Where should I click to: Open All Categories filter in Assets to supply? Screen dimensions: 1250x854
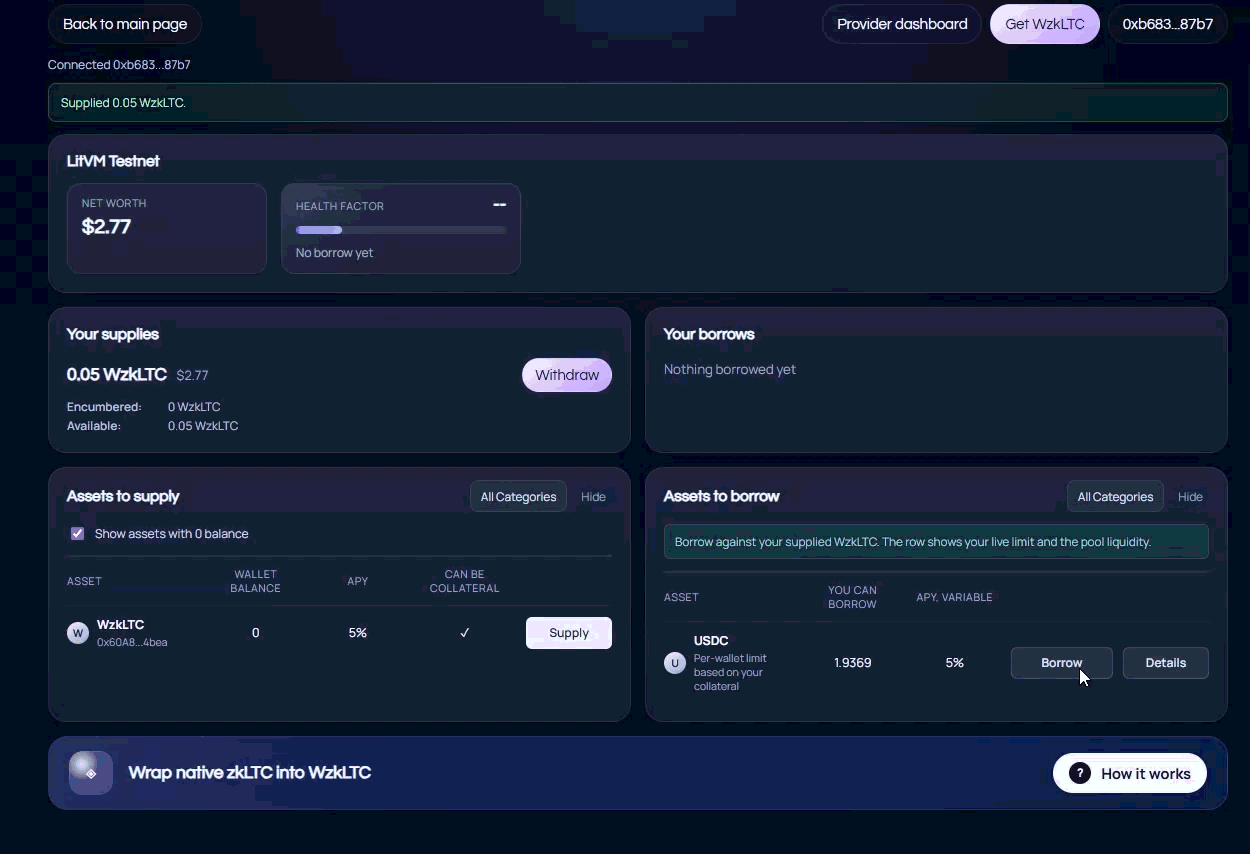[518, 496]
